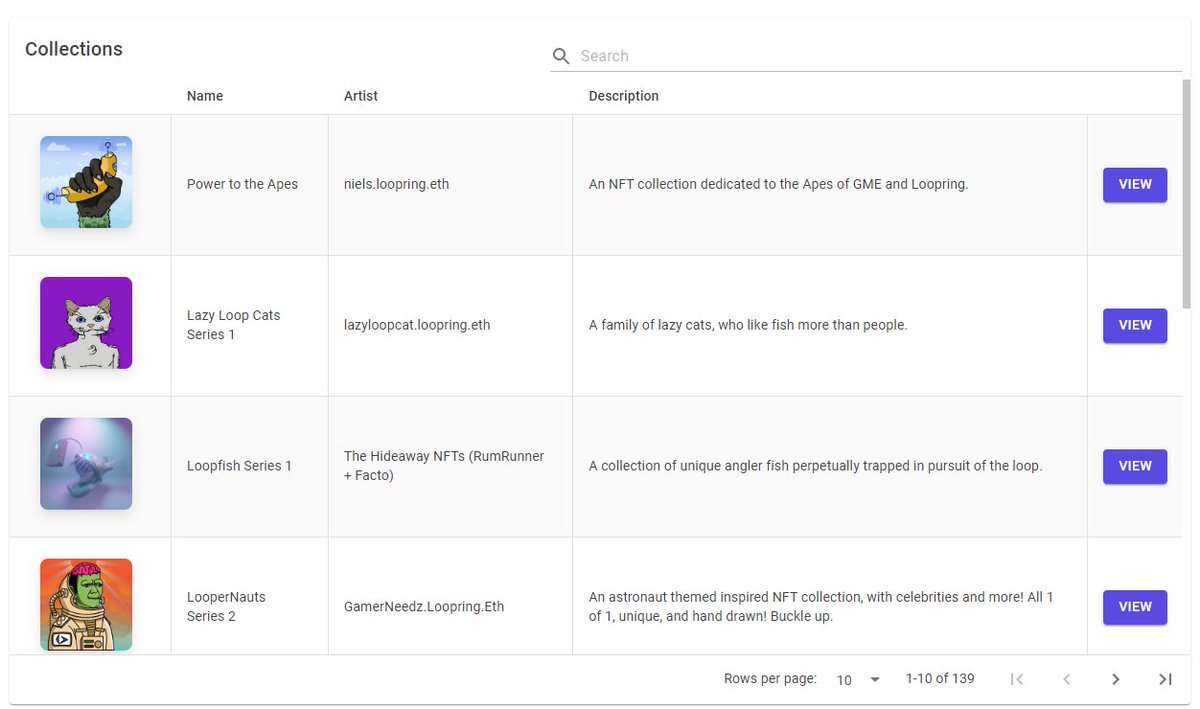View the Loopfish Series 1 collection
The width and height of the screenshot is (1200, 709).
[x=1135, y=466]
